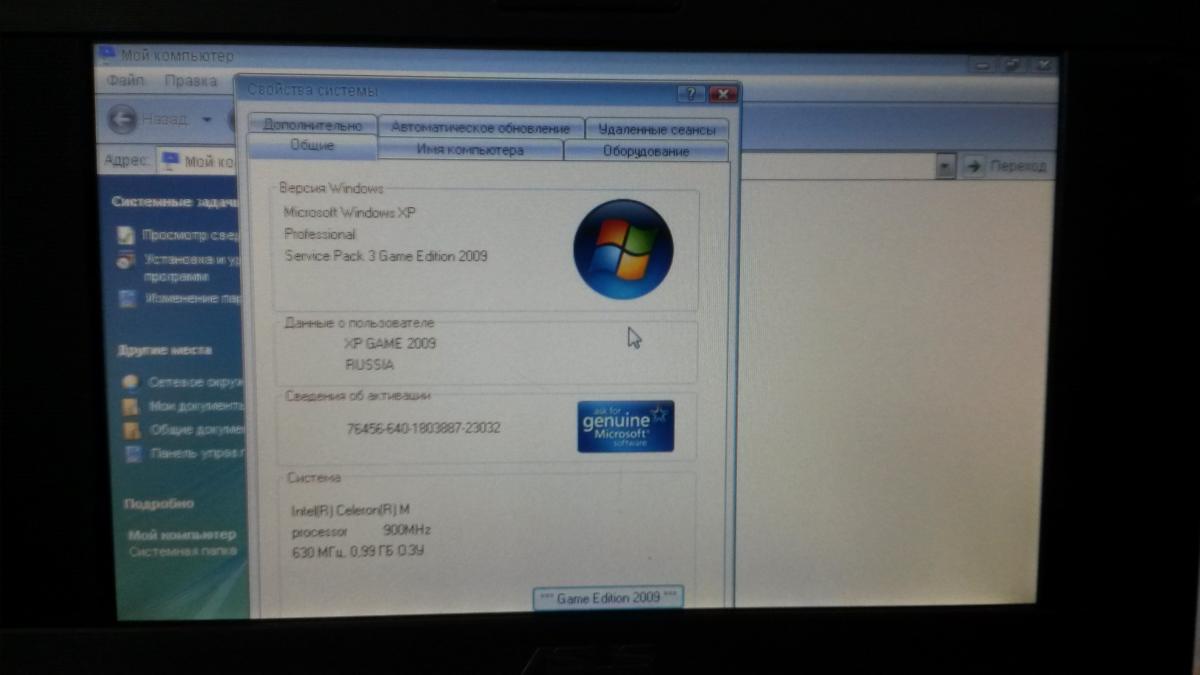Click the Установка и удаление программ icon
Image resolution: width=1200 pixels, height=675 pixels.
[x=126, y=261]
